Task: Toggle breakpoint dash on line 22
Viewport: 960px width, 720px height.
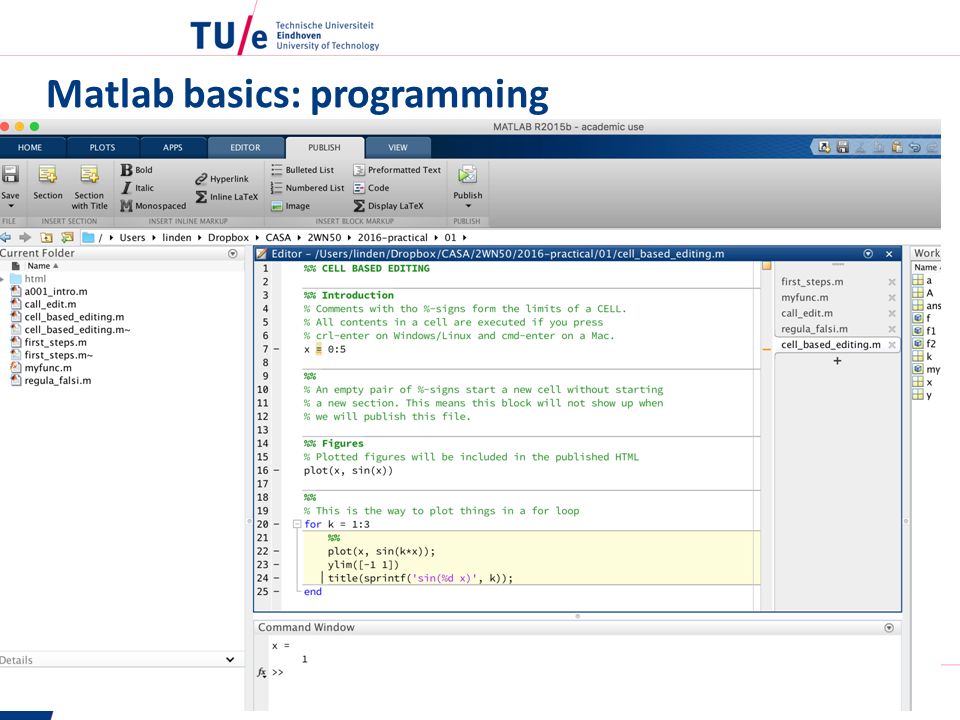Action: pyautogui.click(x=276, y=551)
